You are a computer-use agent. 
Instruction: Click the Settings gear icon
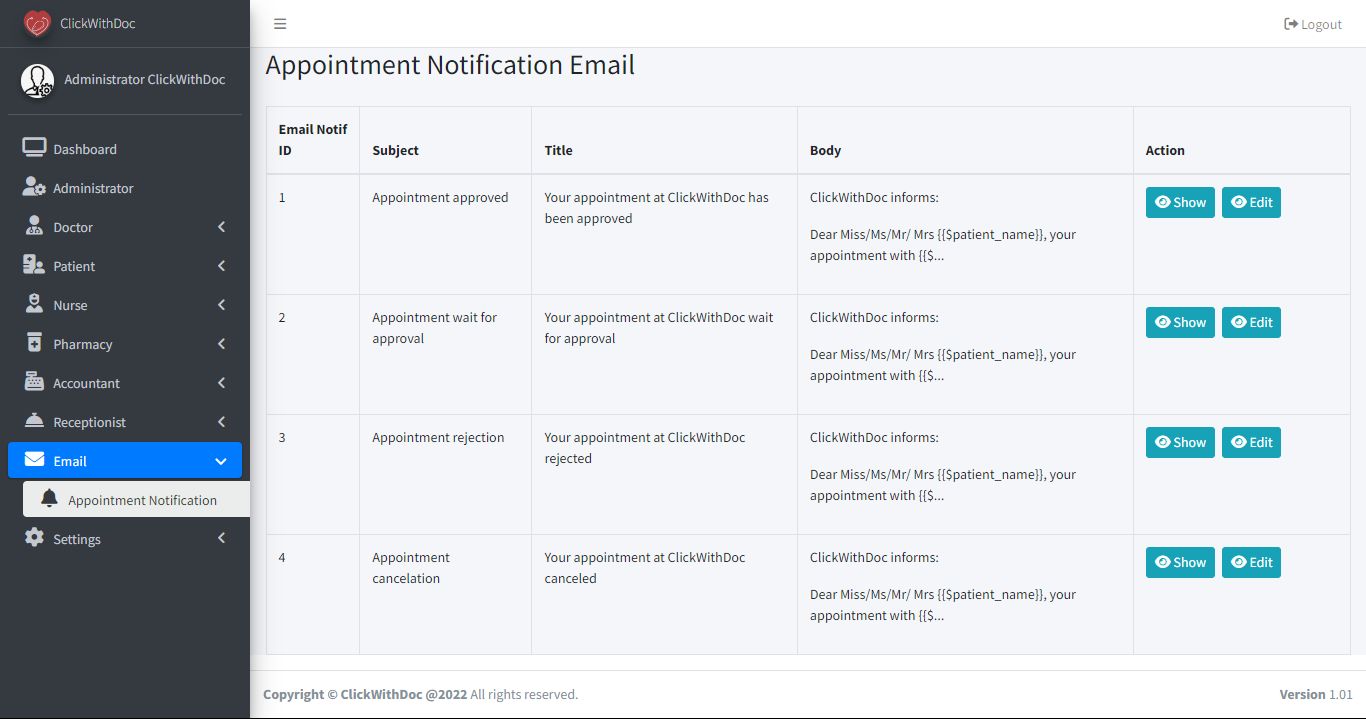34,538
